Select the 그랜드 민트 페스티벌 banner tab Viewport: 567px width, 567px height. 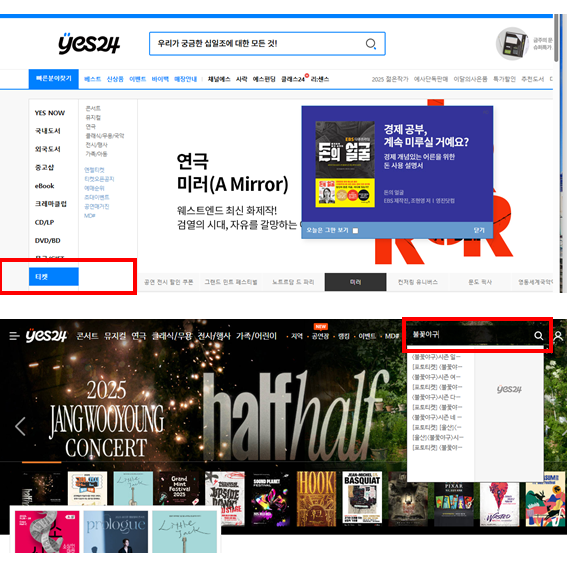231,282
